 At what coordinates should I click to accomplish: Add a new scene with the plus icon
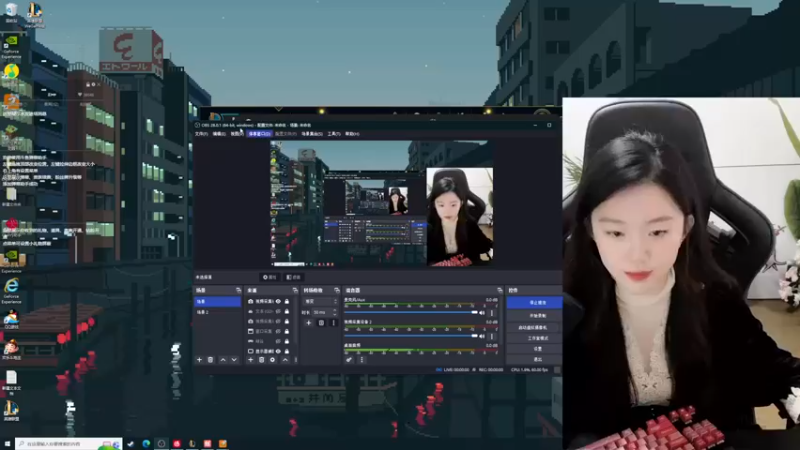199,360
